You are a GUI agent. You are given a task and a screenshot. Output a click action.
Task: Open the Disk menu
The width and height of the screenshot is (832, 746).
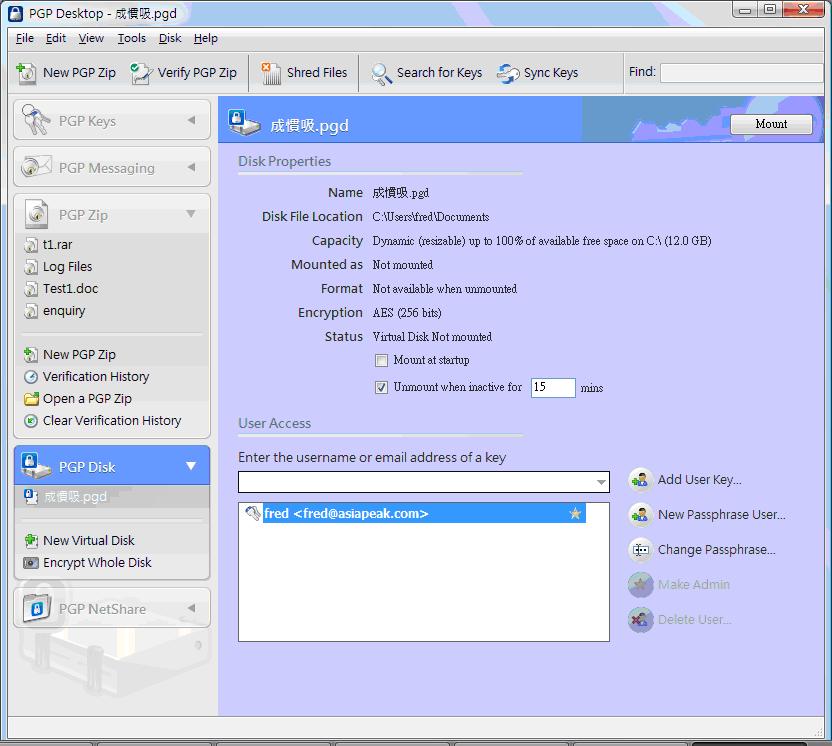pyautogui.click(x=170, y=38)
